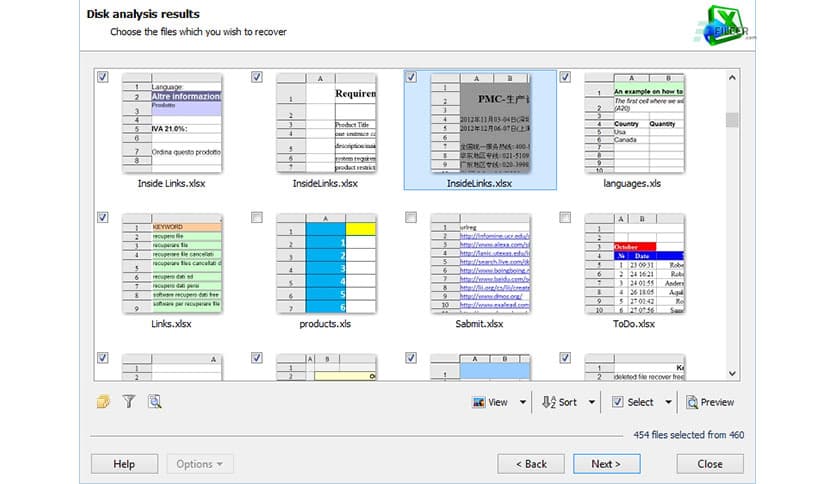The height and width of the screenshot is (484, 836).
Task: Click the 'Inside Links.xlsx' file name
Action: pos(171,183)
